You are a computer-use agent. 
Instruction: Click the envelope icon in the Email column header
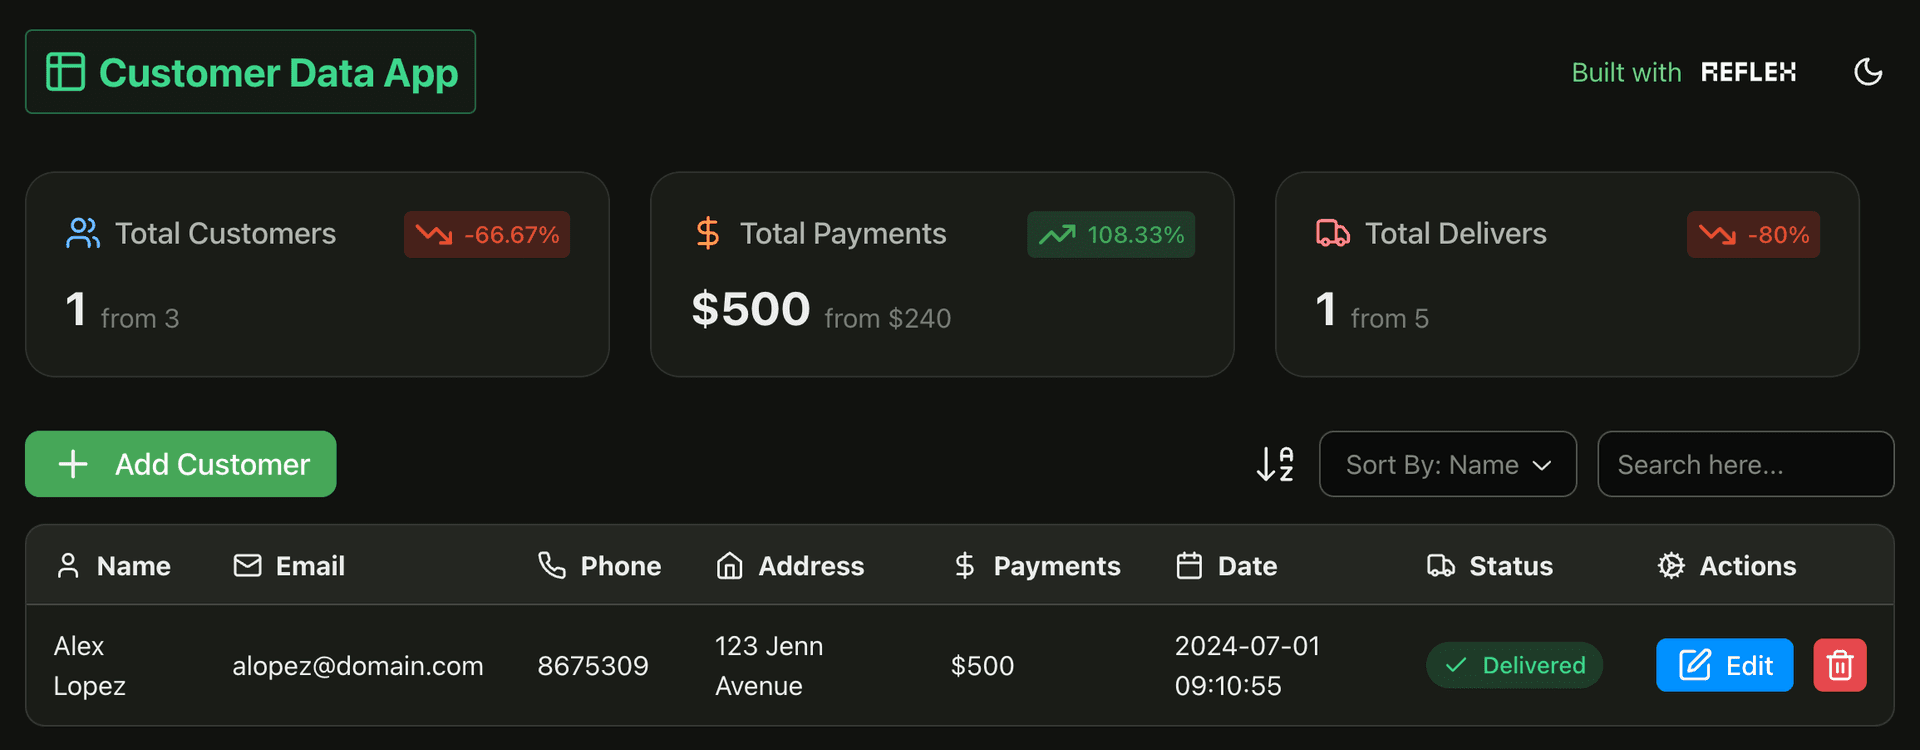point(246,565)
